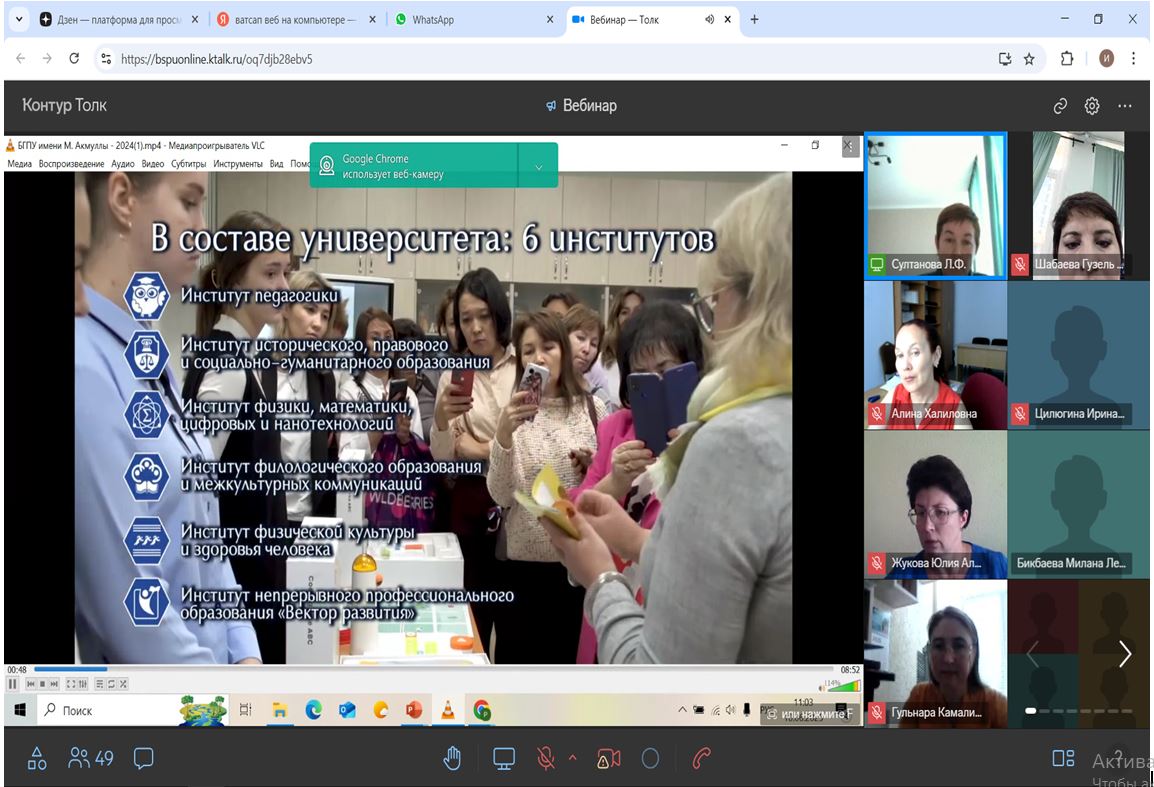This screenshot has height=787, width=1154.
Task: Open the shapes apps icon in toolbar
Action: [37, 759]
